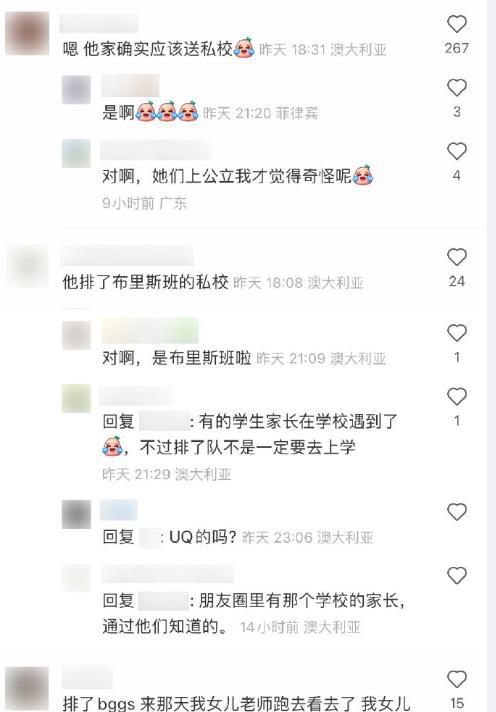Tap mentioned user in '有的学生家长' reply

pyautogui.click(x=164, y=421)
